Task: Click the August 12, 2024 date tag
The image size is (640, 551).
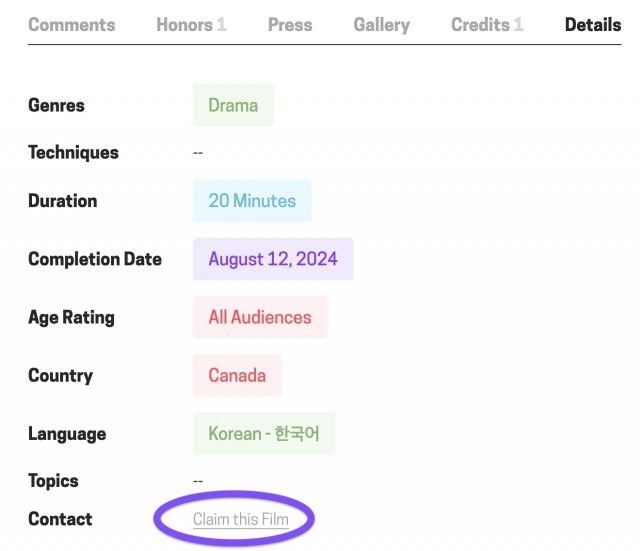Action: click(x=273, y=259)
